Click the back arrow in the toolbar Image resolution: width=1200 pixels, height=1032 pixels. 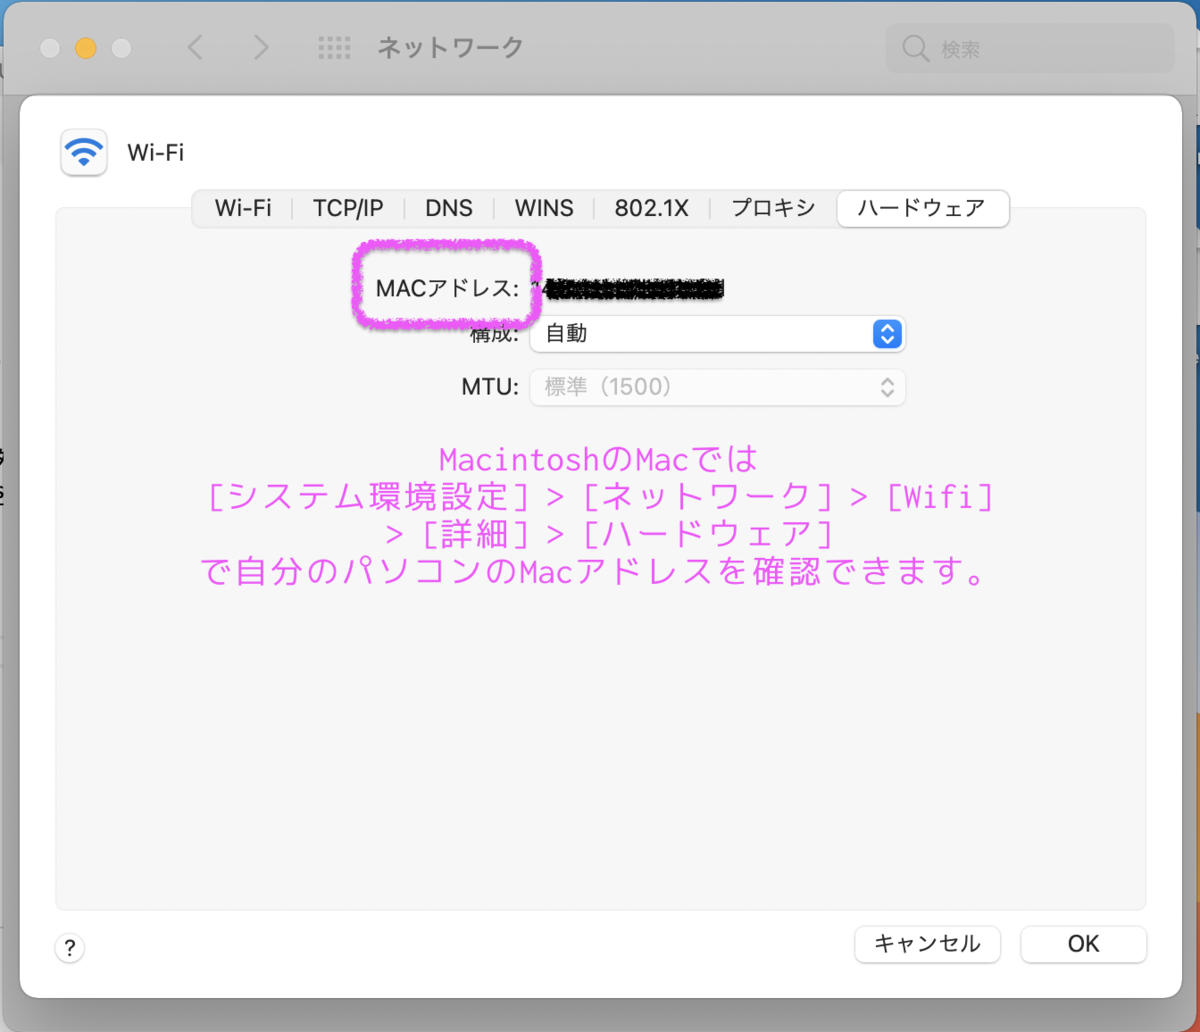[x=194, y=47]
